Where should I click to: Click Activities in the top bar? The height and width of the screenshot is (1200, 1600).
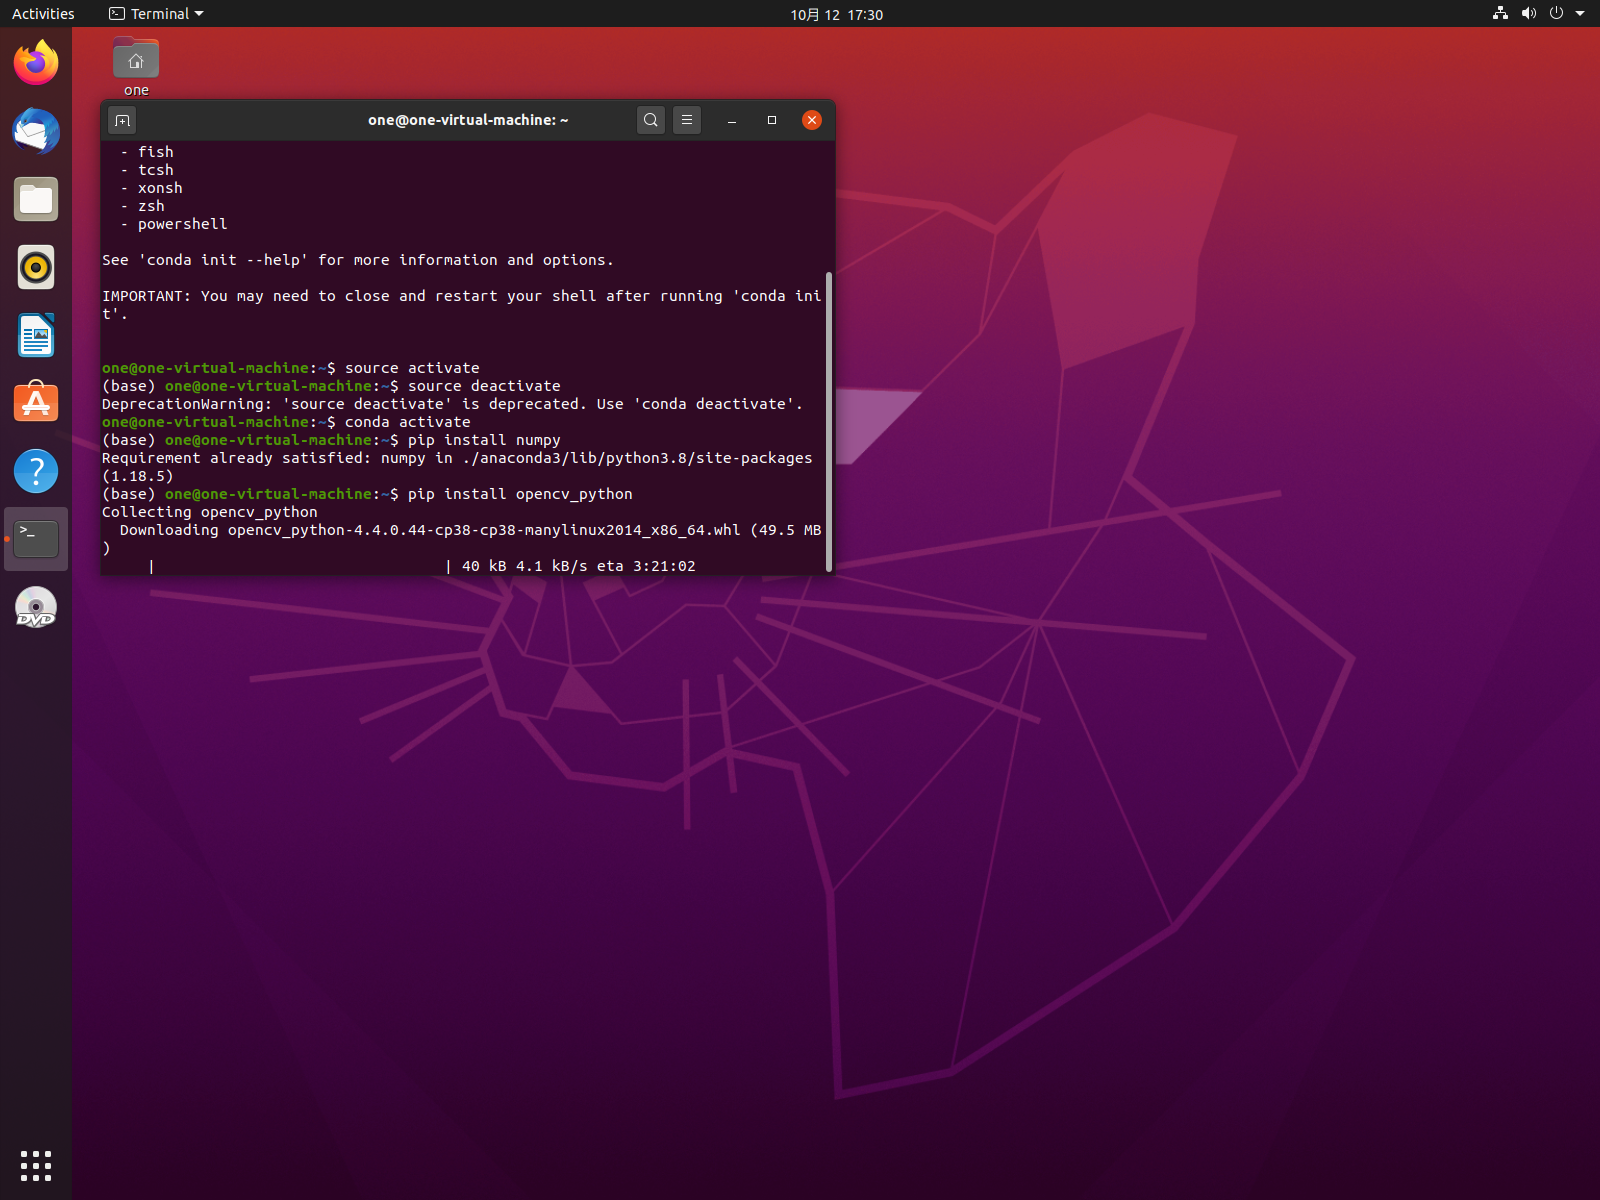point(42,13)
